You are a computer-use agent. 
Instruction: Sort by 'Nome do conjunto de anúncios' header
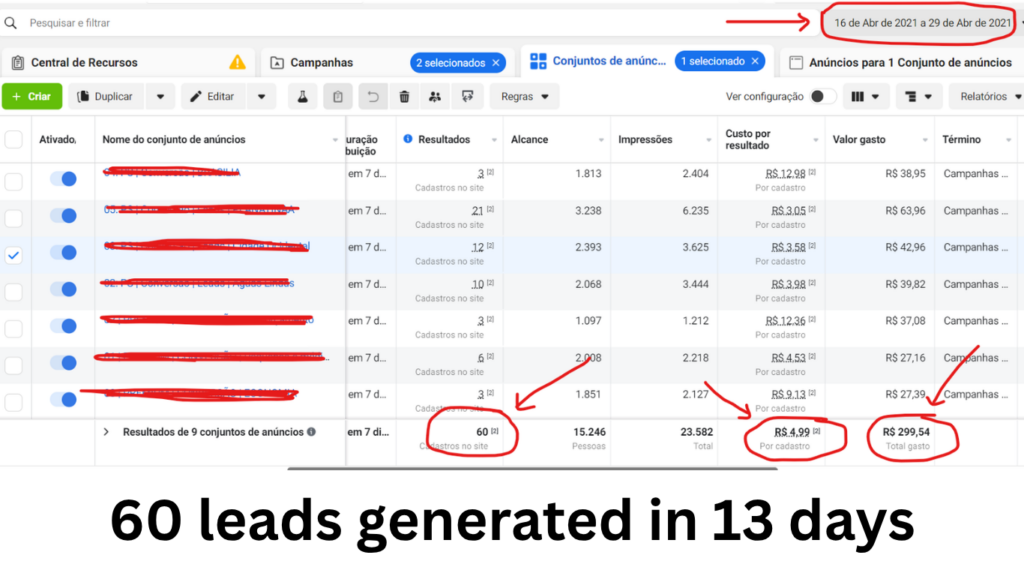pos(174,139)
